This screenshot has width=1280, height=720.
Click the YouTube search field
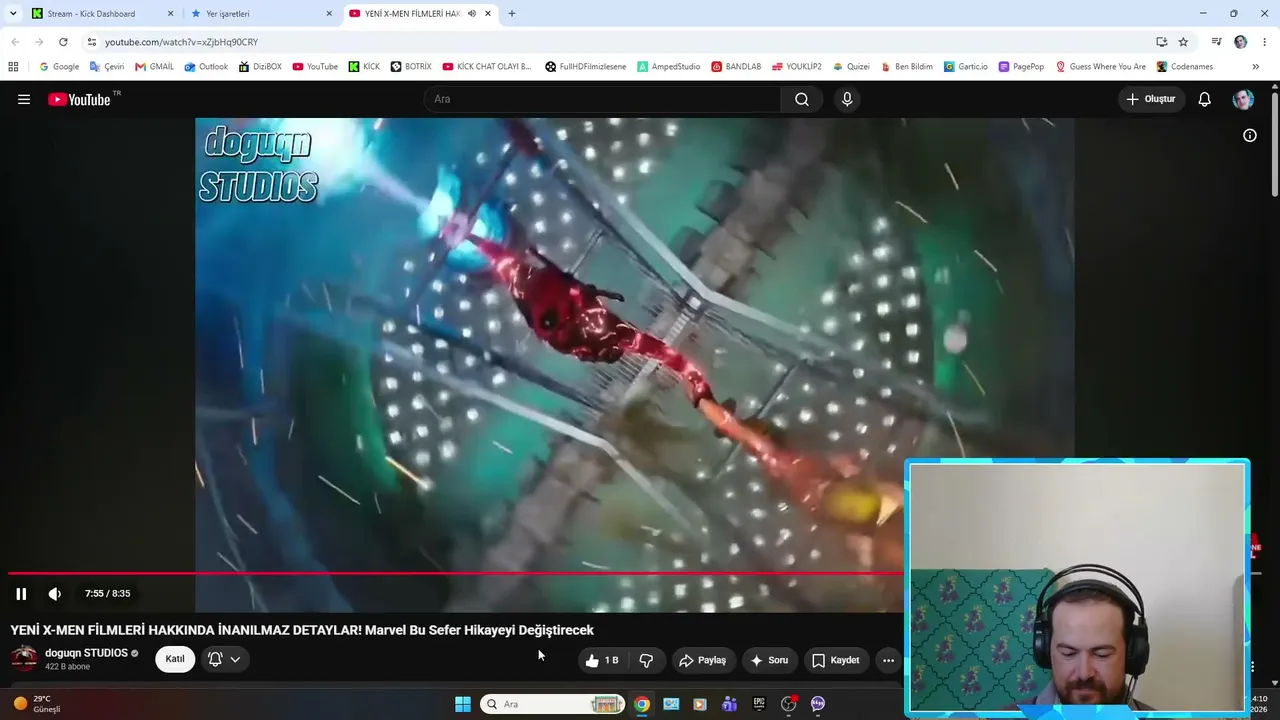click(x=602, y=99)
